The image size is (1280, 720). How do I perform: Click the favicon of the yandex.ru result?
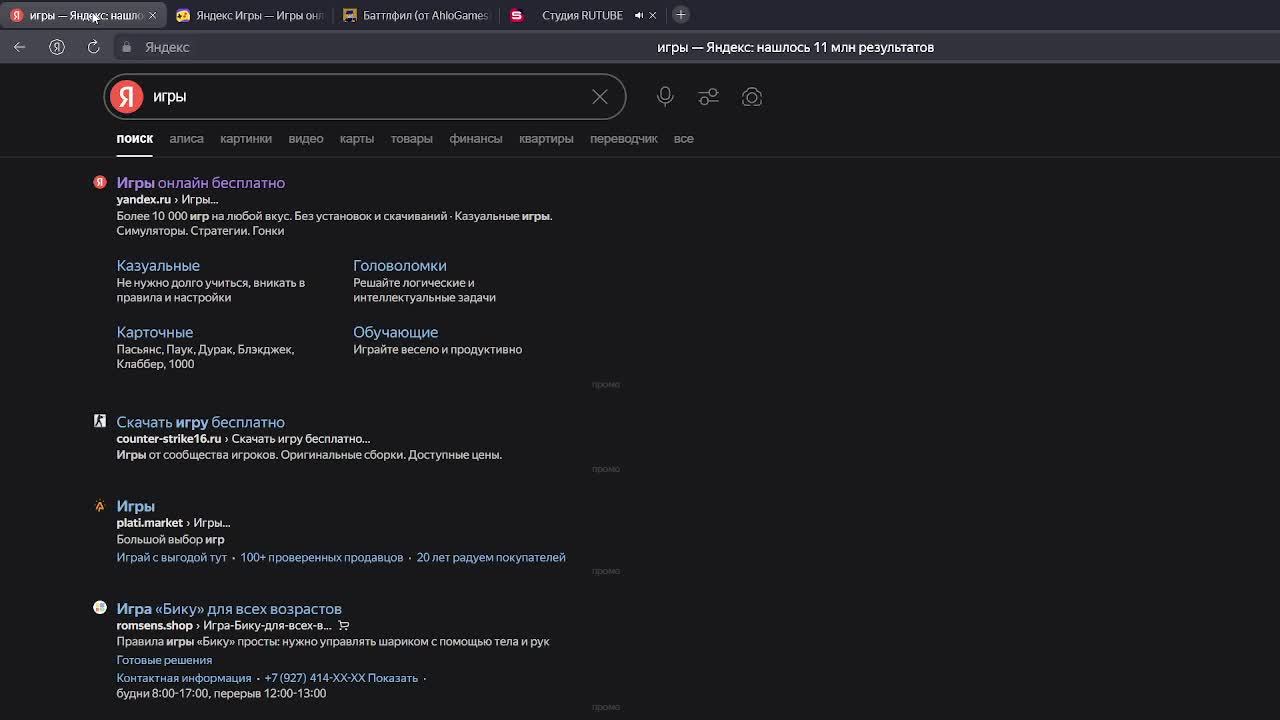point(100,182)
